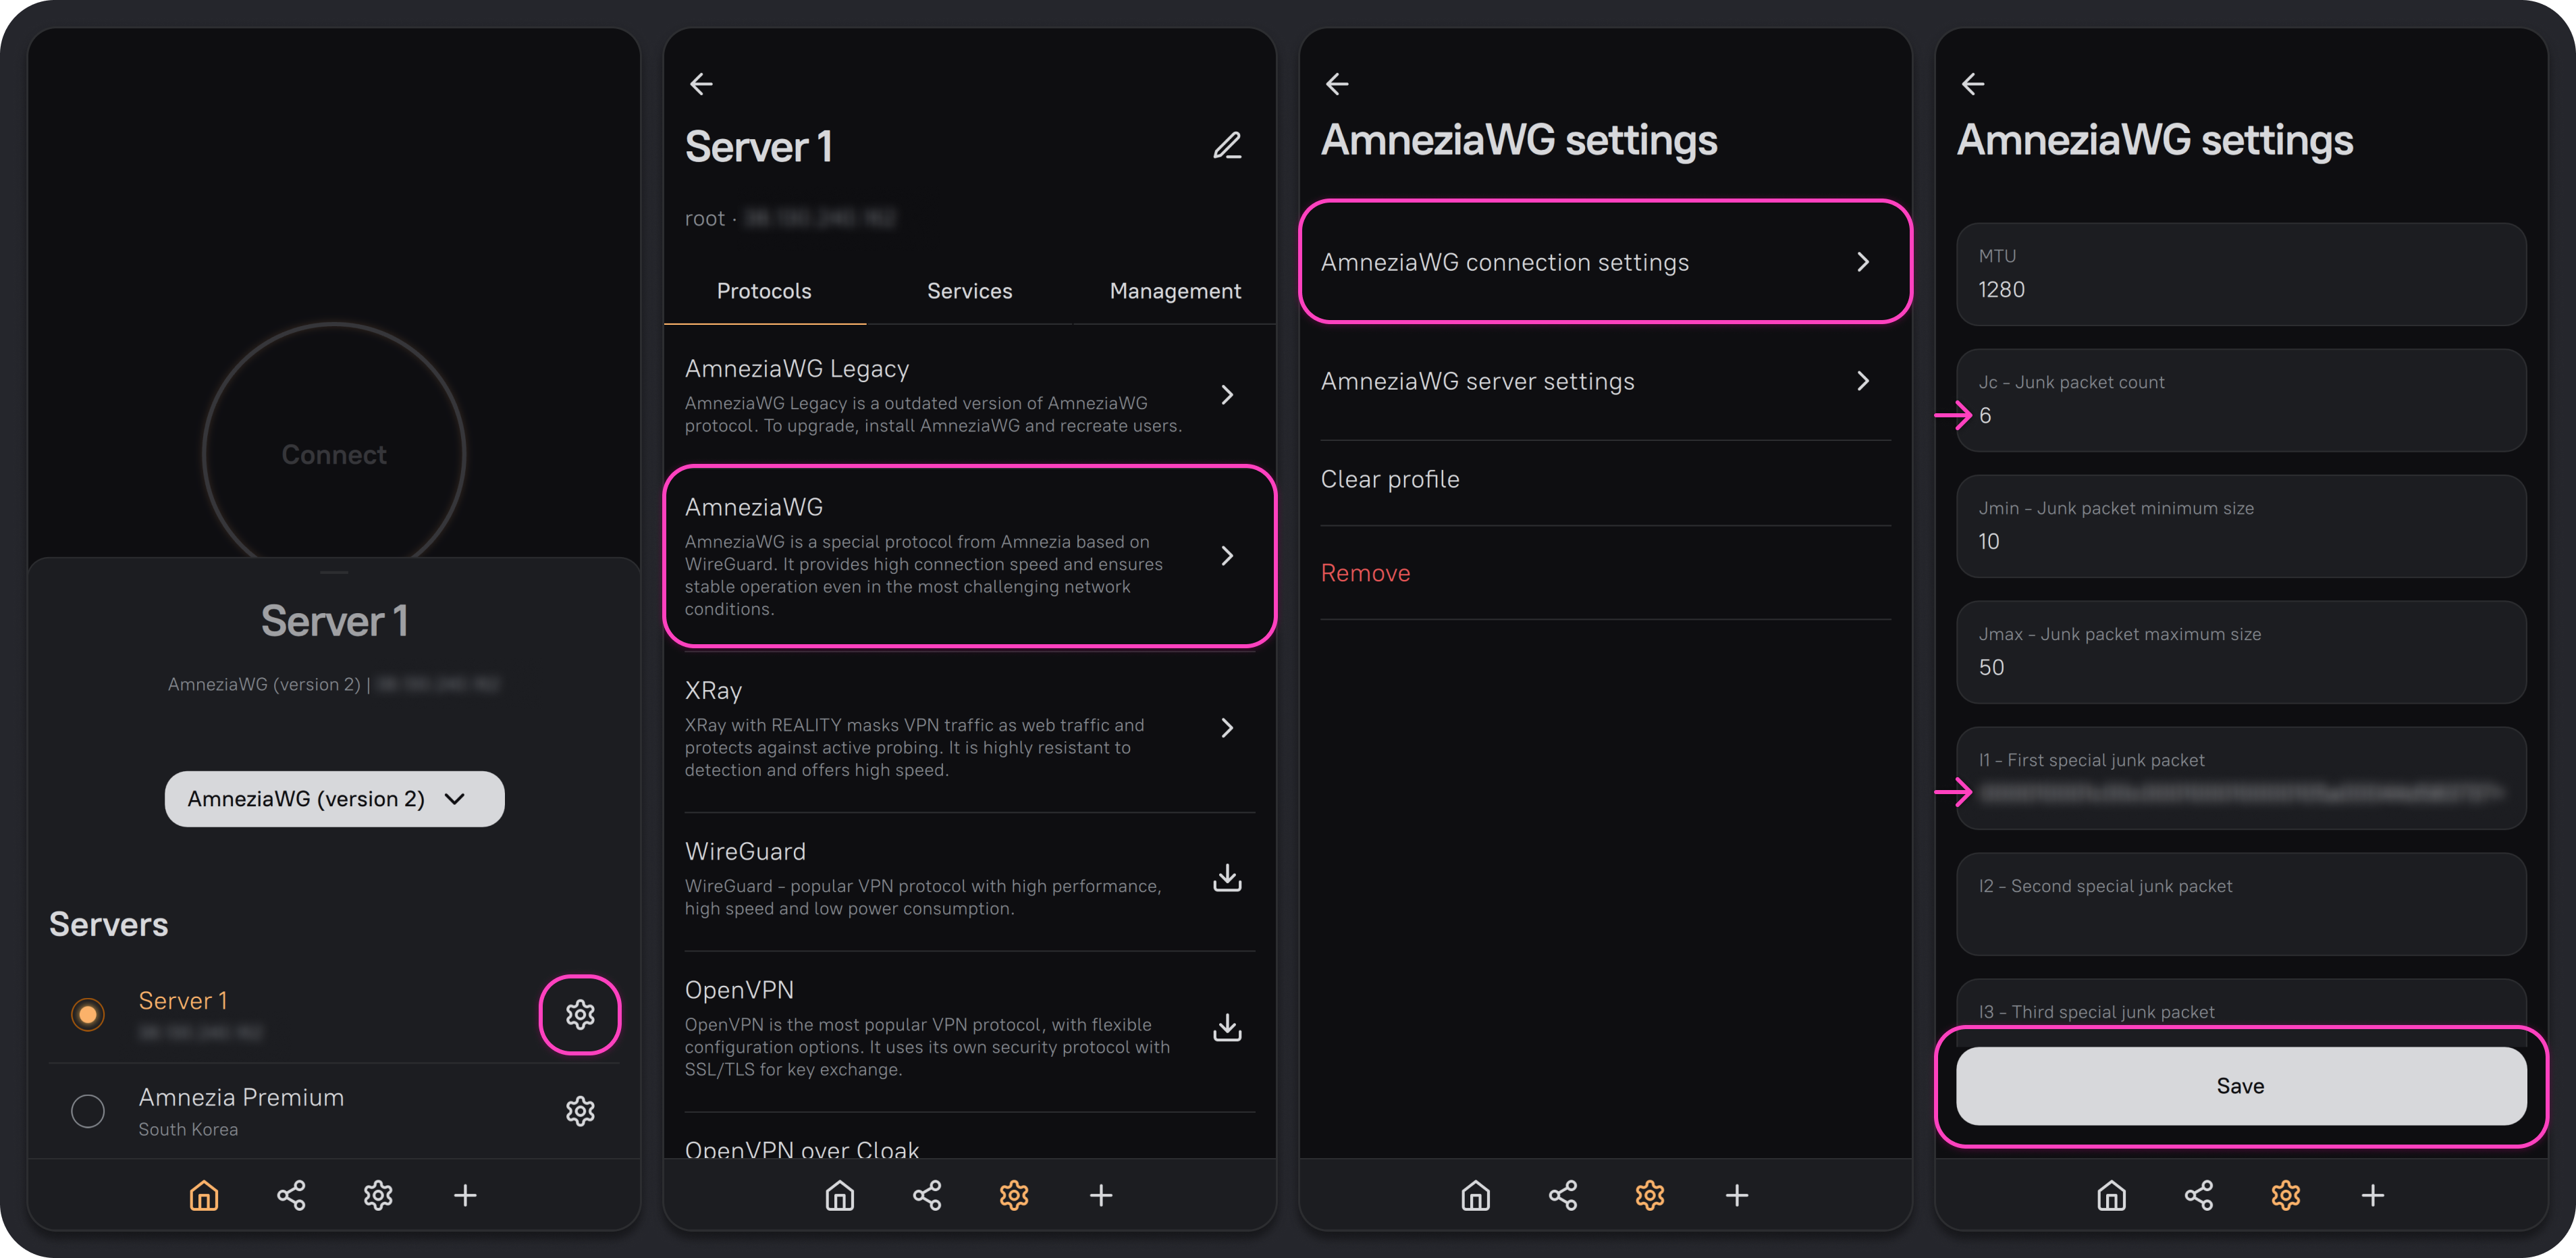Image resolution: width=2576 pixels, height=1258 pixels.
Task: Click the OpenVPN download install icon
Action: point(1227,1028)
